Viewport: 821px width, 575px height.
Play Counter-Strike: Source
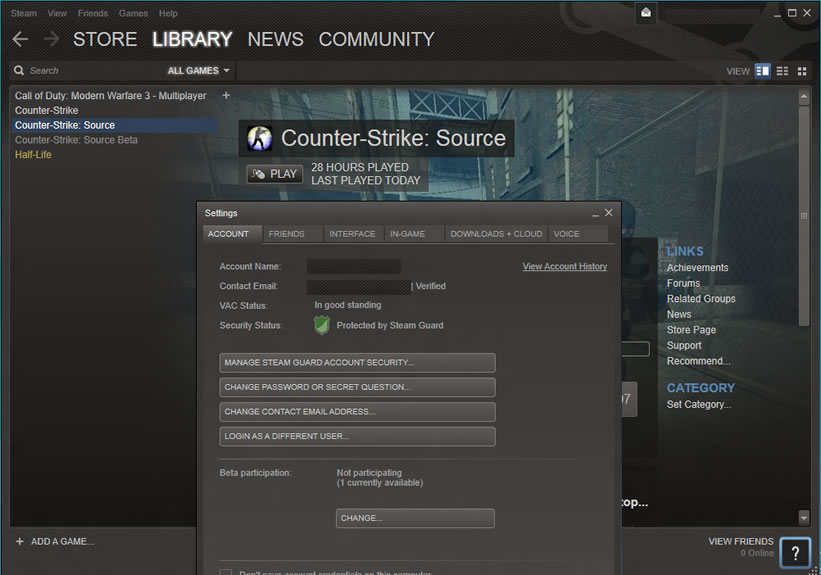click(x=275, y=174)
